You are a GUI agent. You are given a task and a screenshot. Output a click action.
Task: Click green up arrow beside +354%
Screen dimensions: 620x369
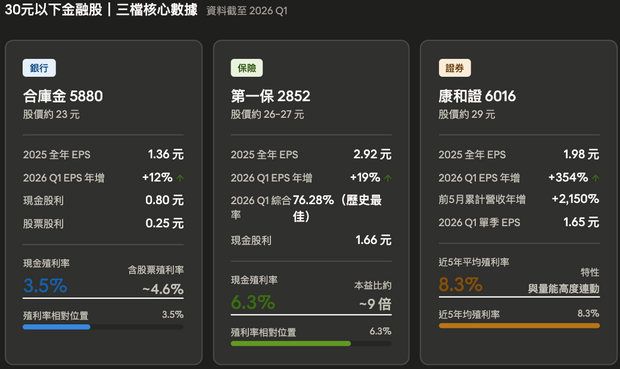pos(596,178)
